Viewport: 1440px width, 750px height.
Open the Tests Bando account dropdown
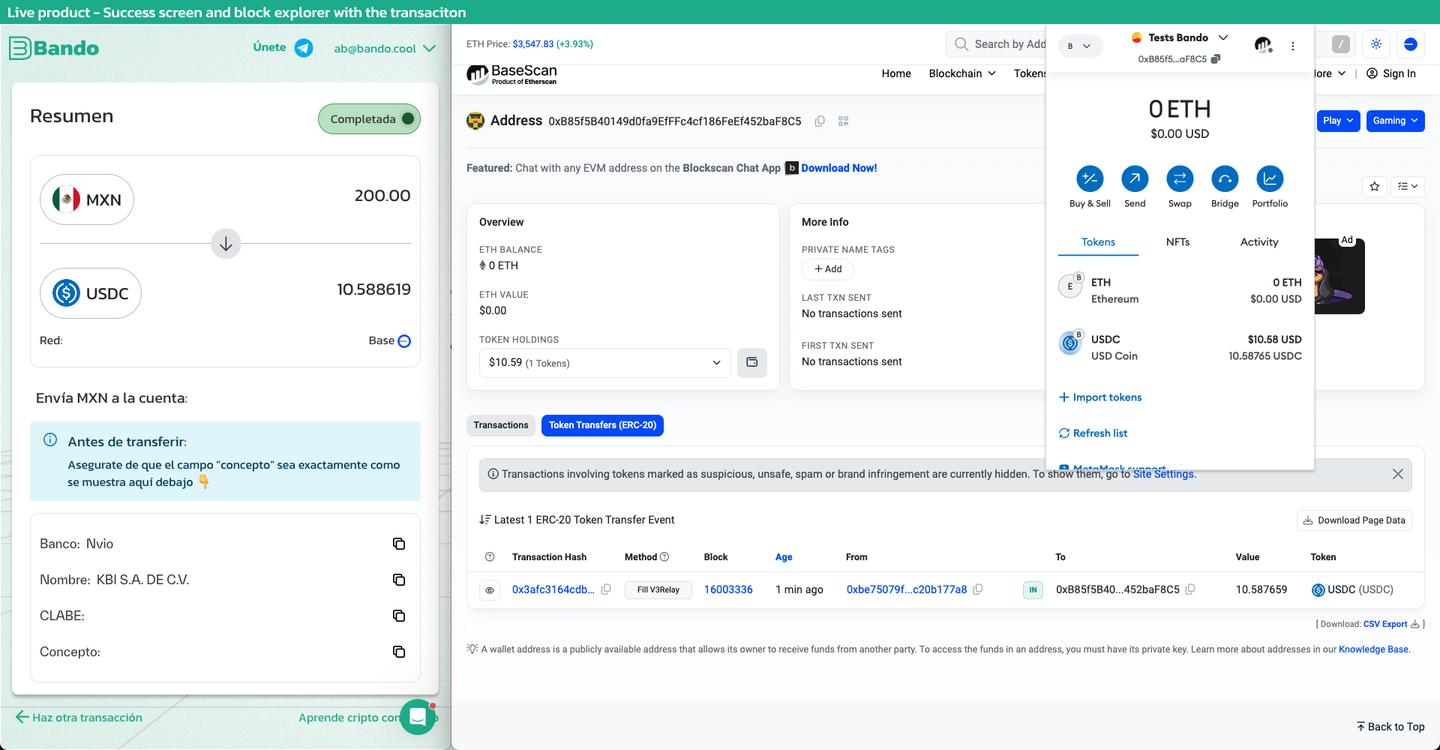coord(1179,38)
